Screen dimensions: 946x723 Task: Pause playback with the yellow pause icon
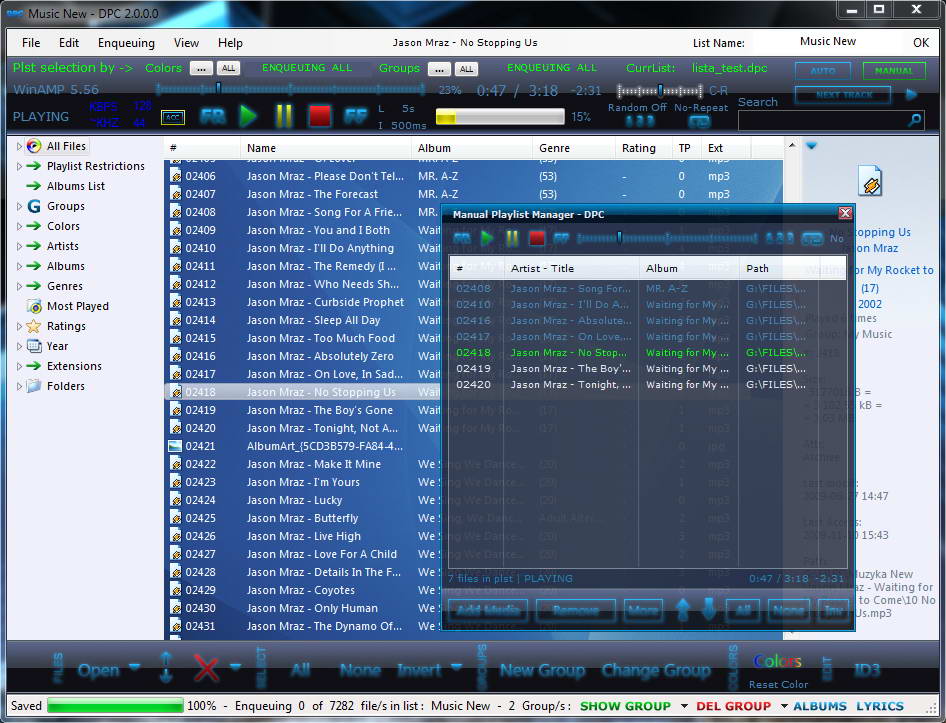[284, 116]
